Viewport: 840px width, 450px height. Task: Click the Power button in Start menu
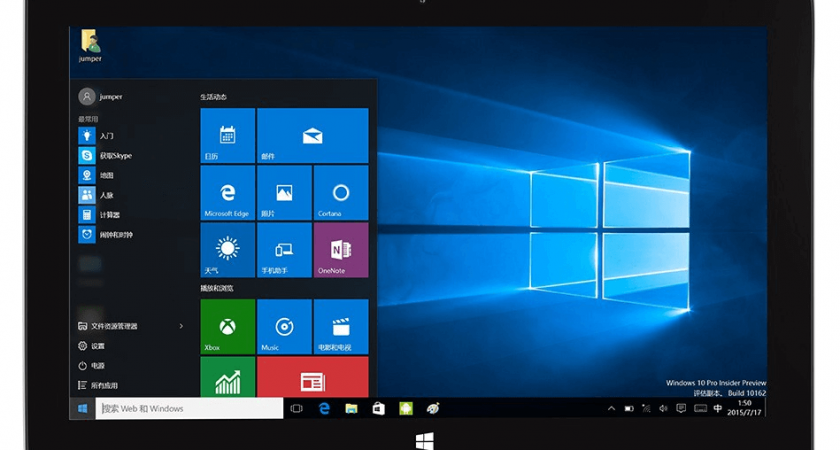(98, 365)
